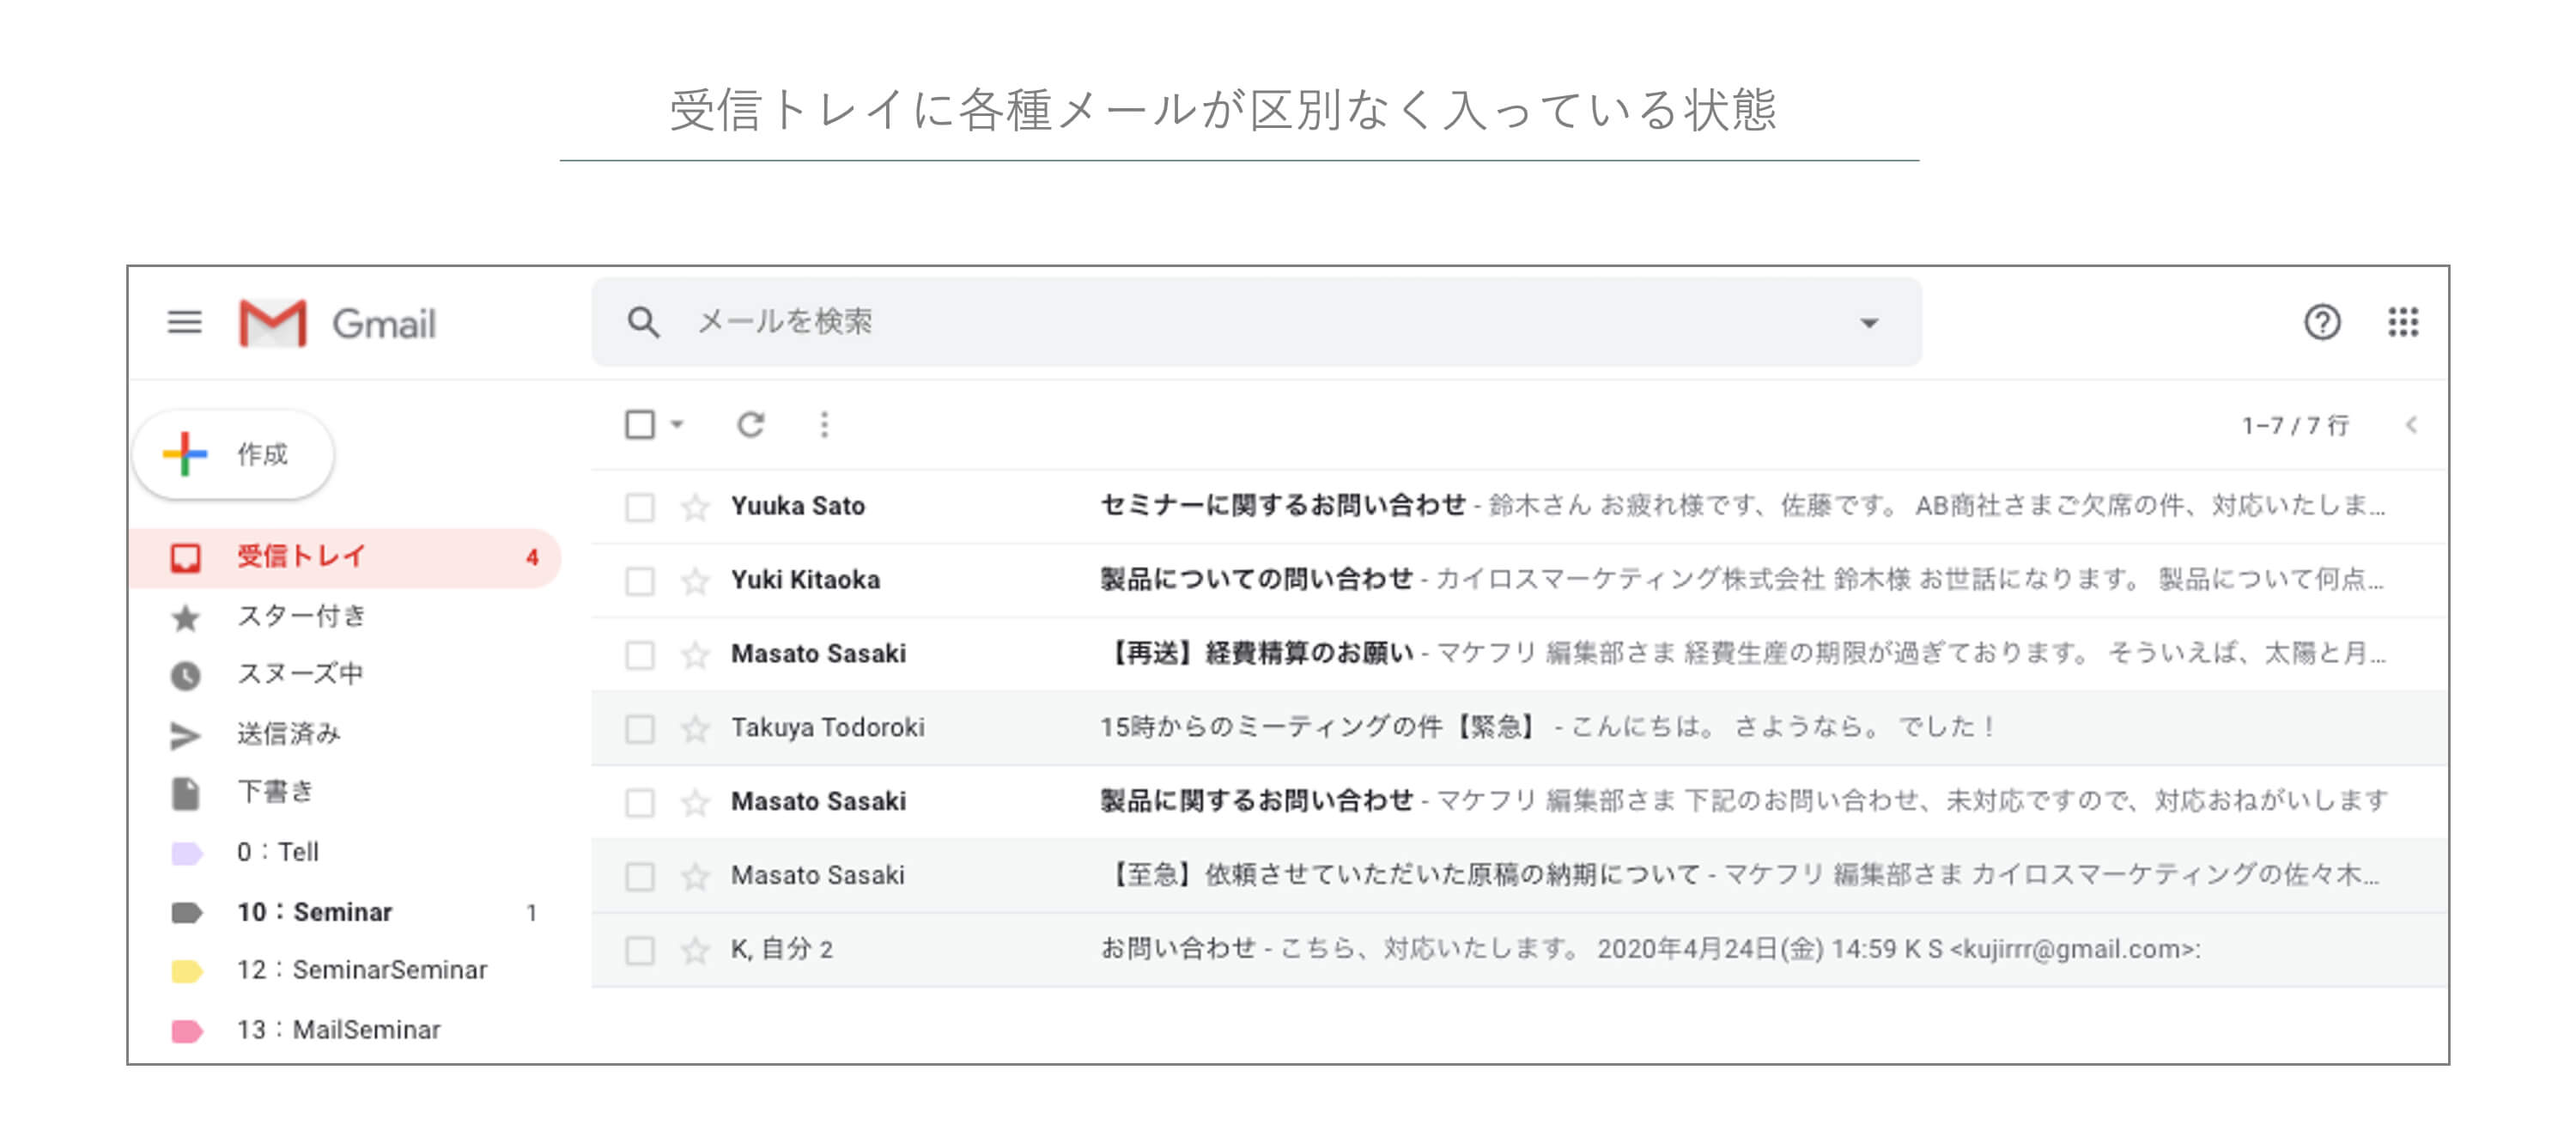Tick the checkbox for Yuki Kitaoka email
The height and width of the screenshot is (1131, 2576).
[x=640, y=581]
